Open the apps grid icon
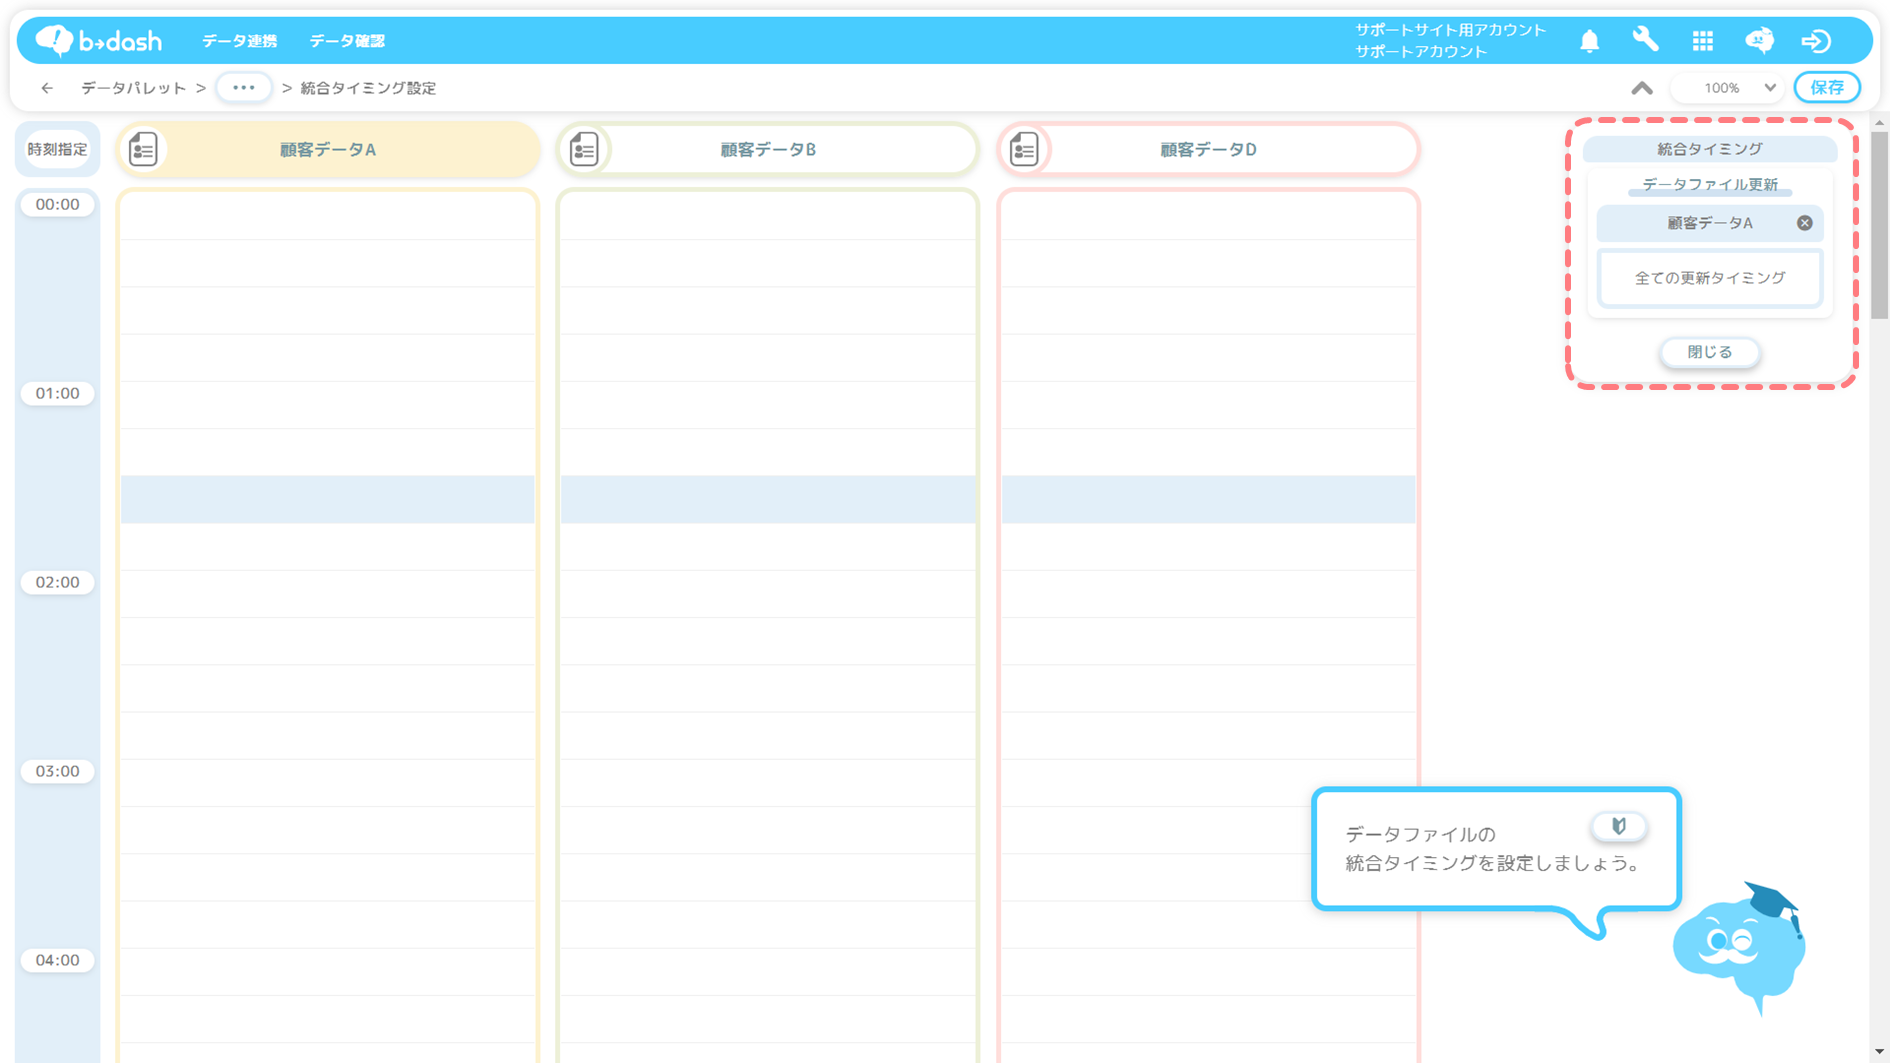 coord(1702,41)
